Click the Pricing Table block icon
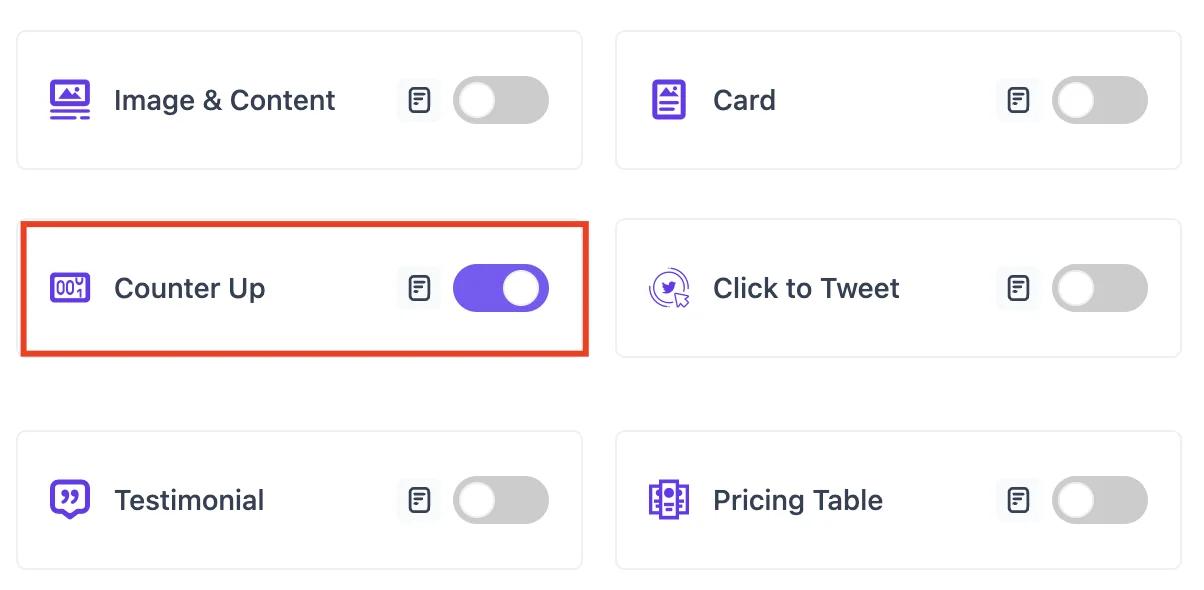This screenshot has width=1204, height=590. tap(669, 499)
